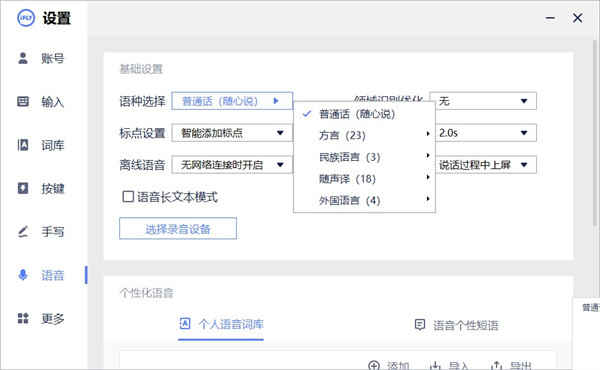Select the 语音 microphone icon

23,275
